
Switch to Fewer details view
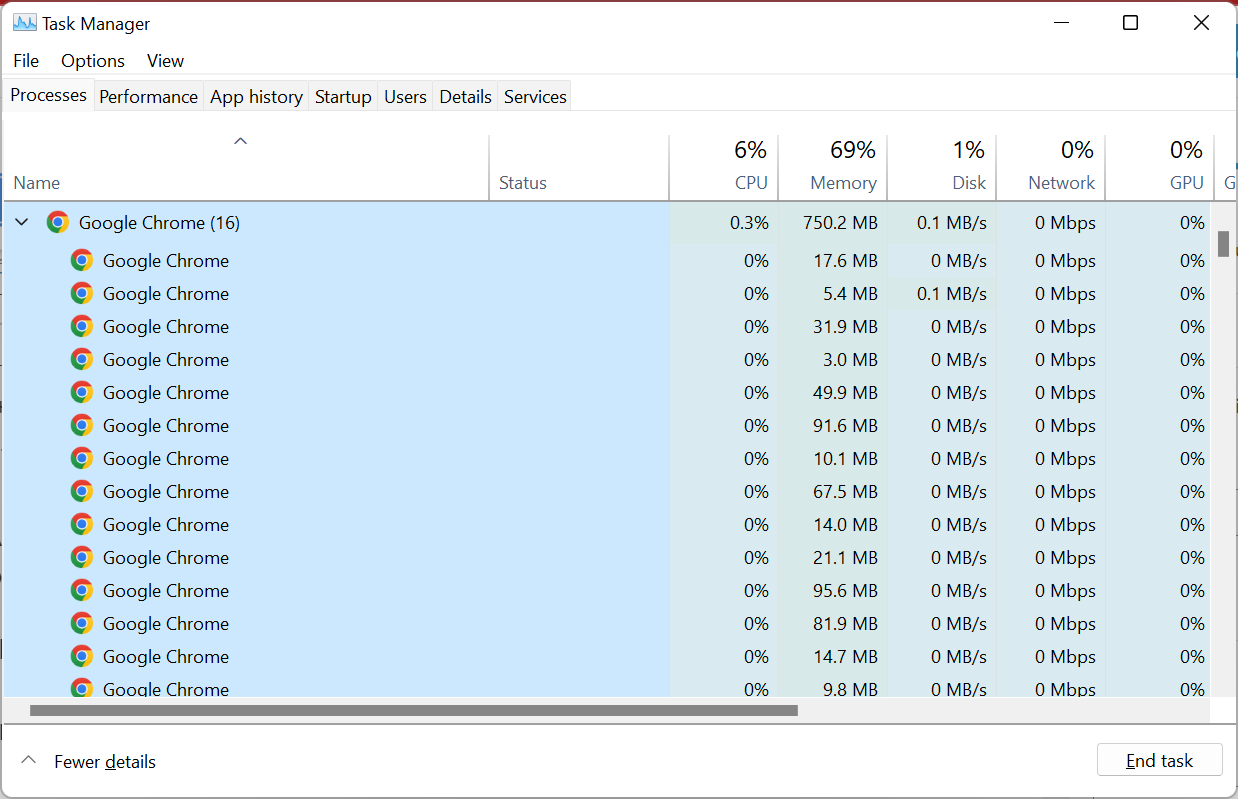point(88,762)
